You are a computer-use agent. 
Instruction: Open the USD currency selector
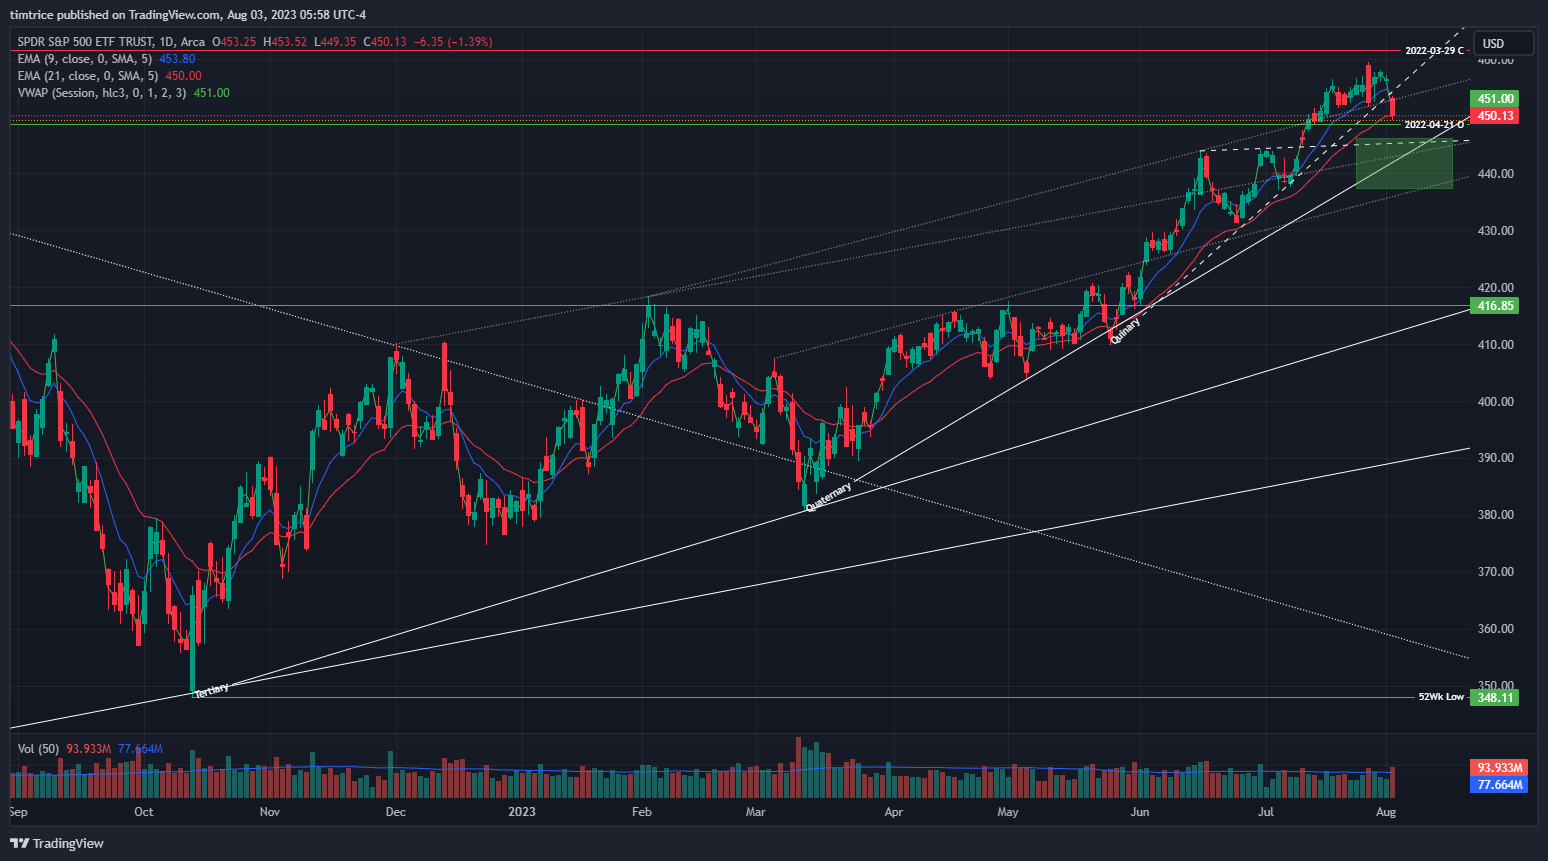pyautogui.click(x=1503, y=43)
